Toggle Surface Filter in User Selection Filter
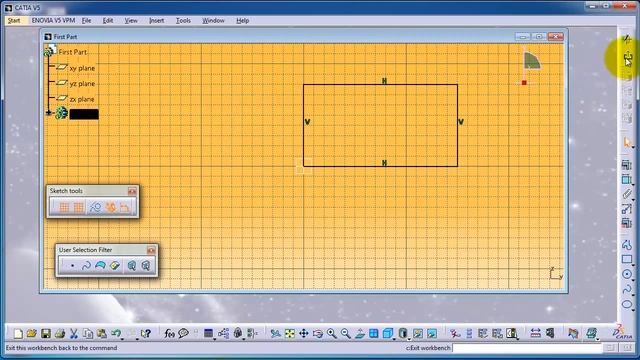 point(100,266)
